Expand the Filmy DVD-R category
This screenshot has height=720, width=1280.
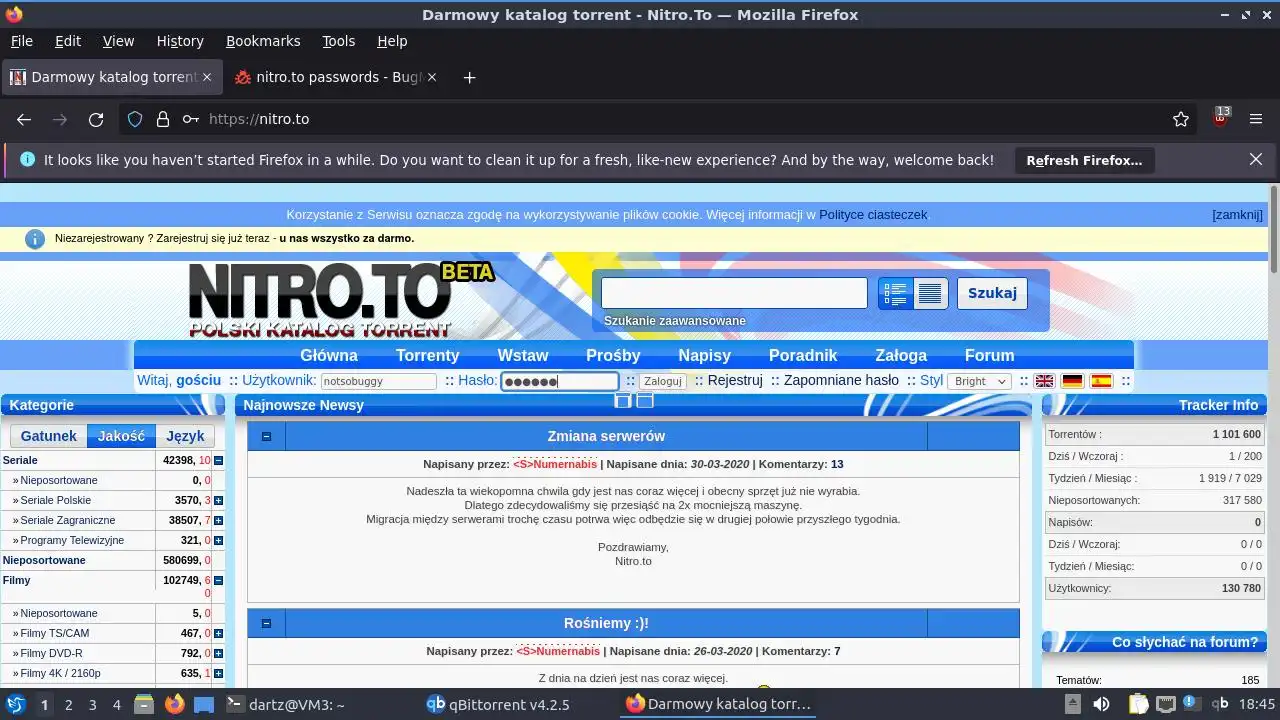coord(218,653)
